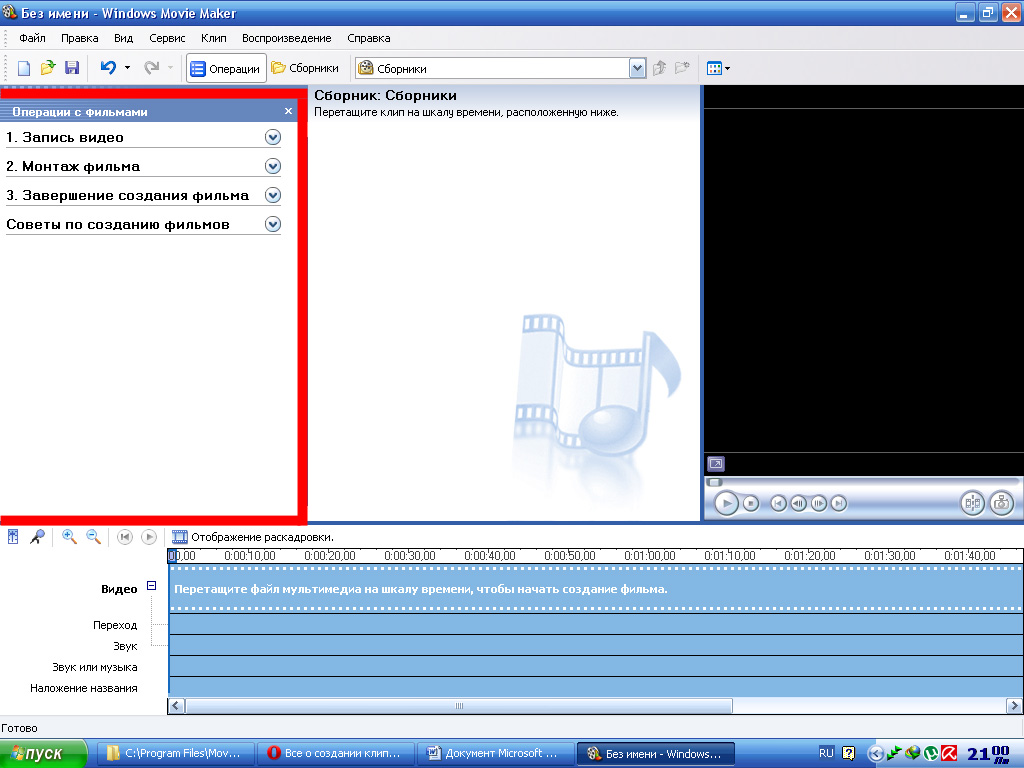
Task: Click the preview monitor seek bar
Action: coord(862,483)
